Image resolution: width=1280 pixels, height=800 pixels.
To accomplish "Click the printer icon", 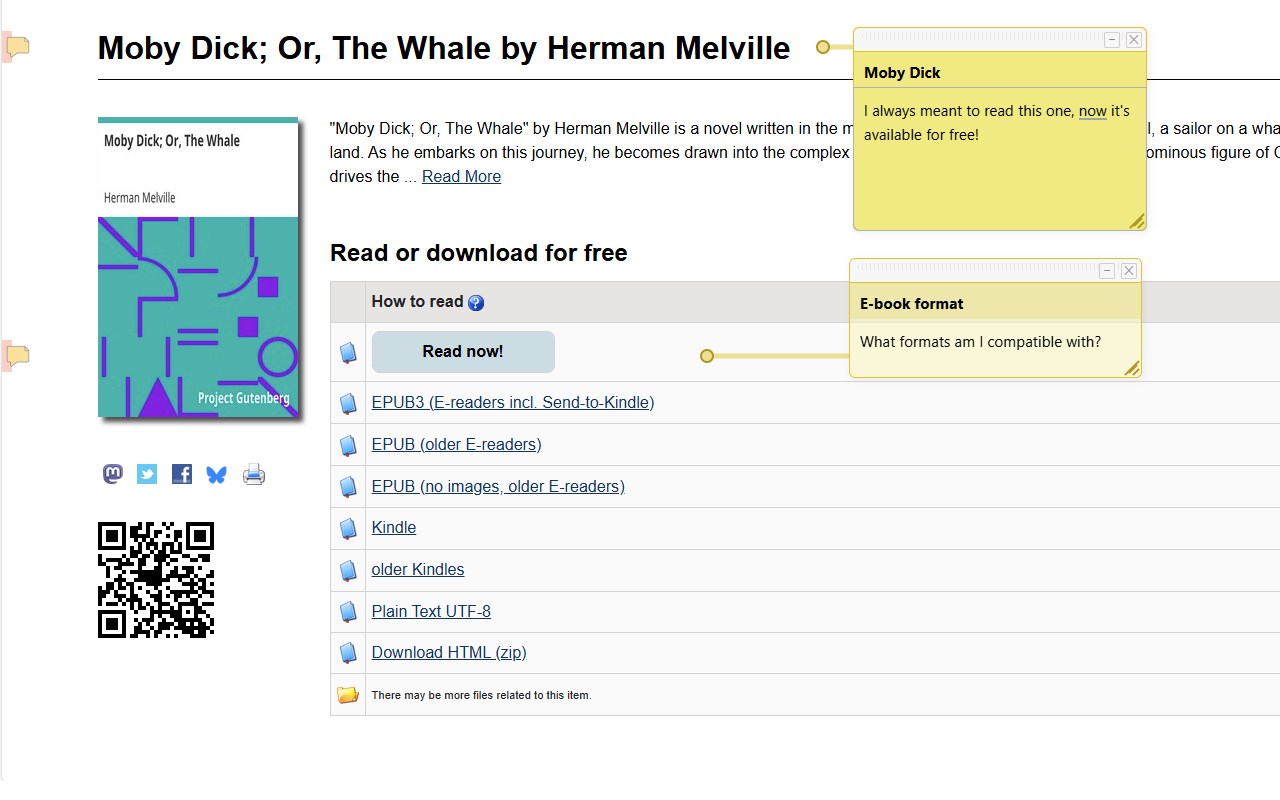I will [254, 474].
